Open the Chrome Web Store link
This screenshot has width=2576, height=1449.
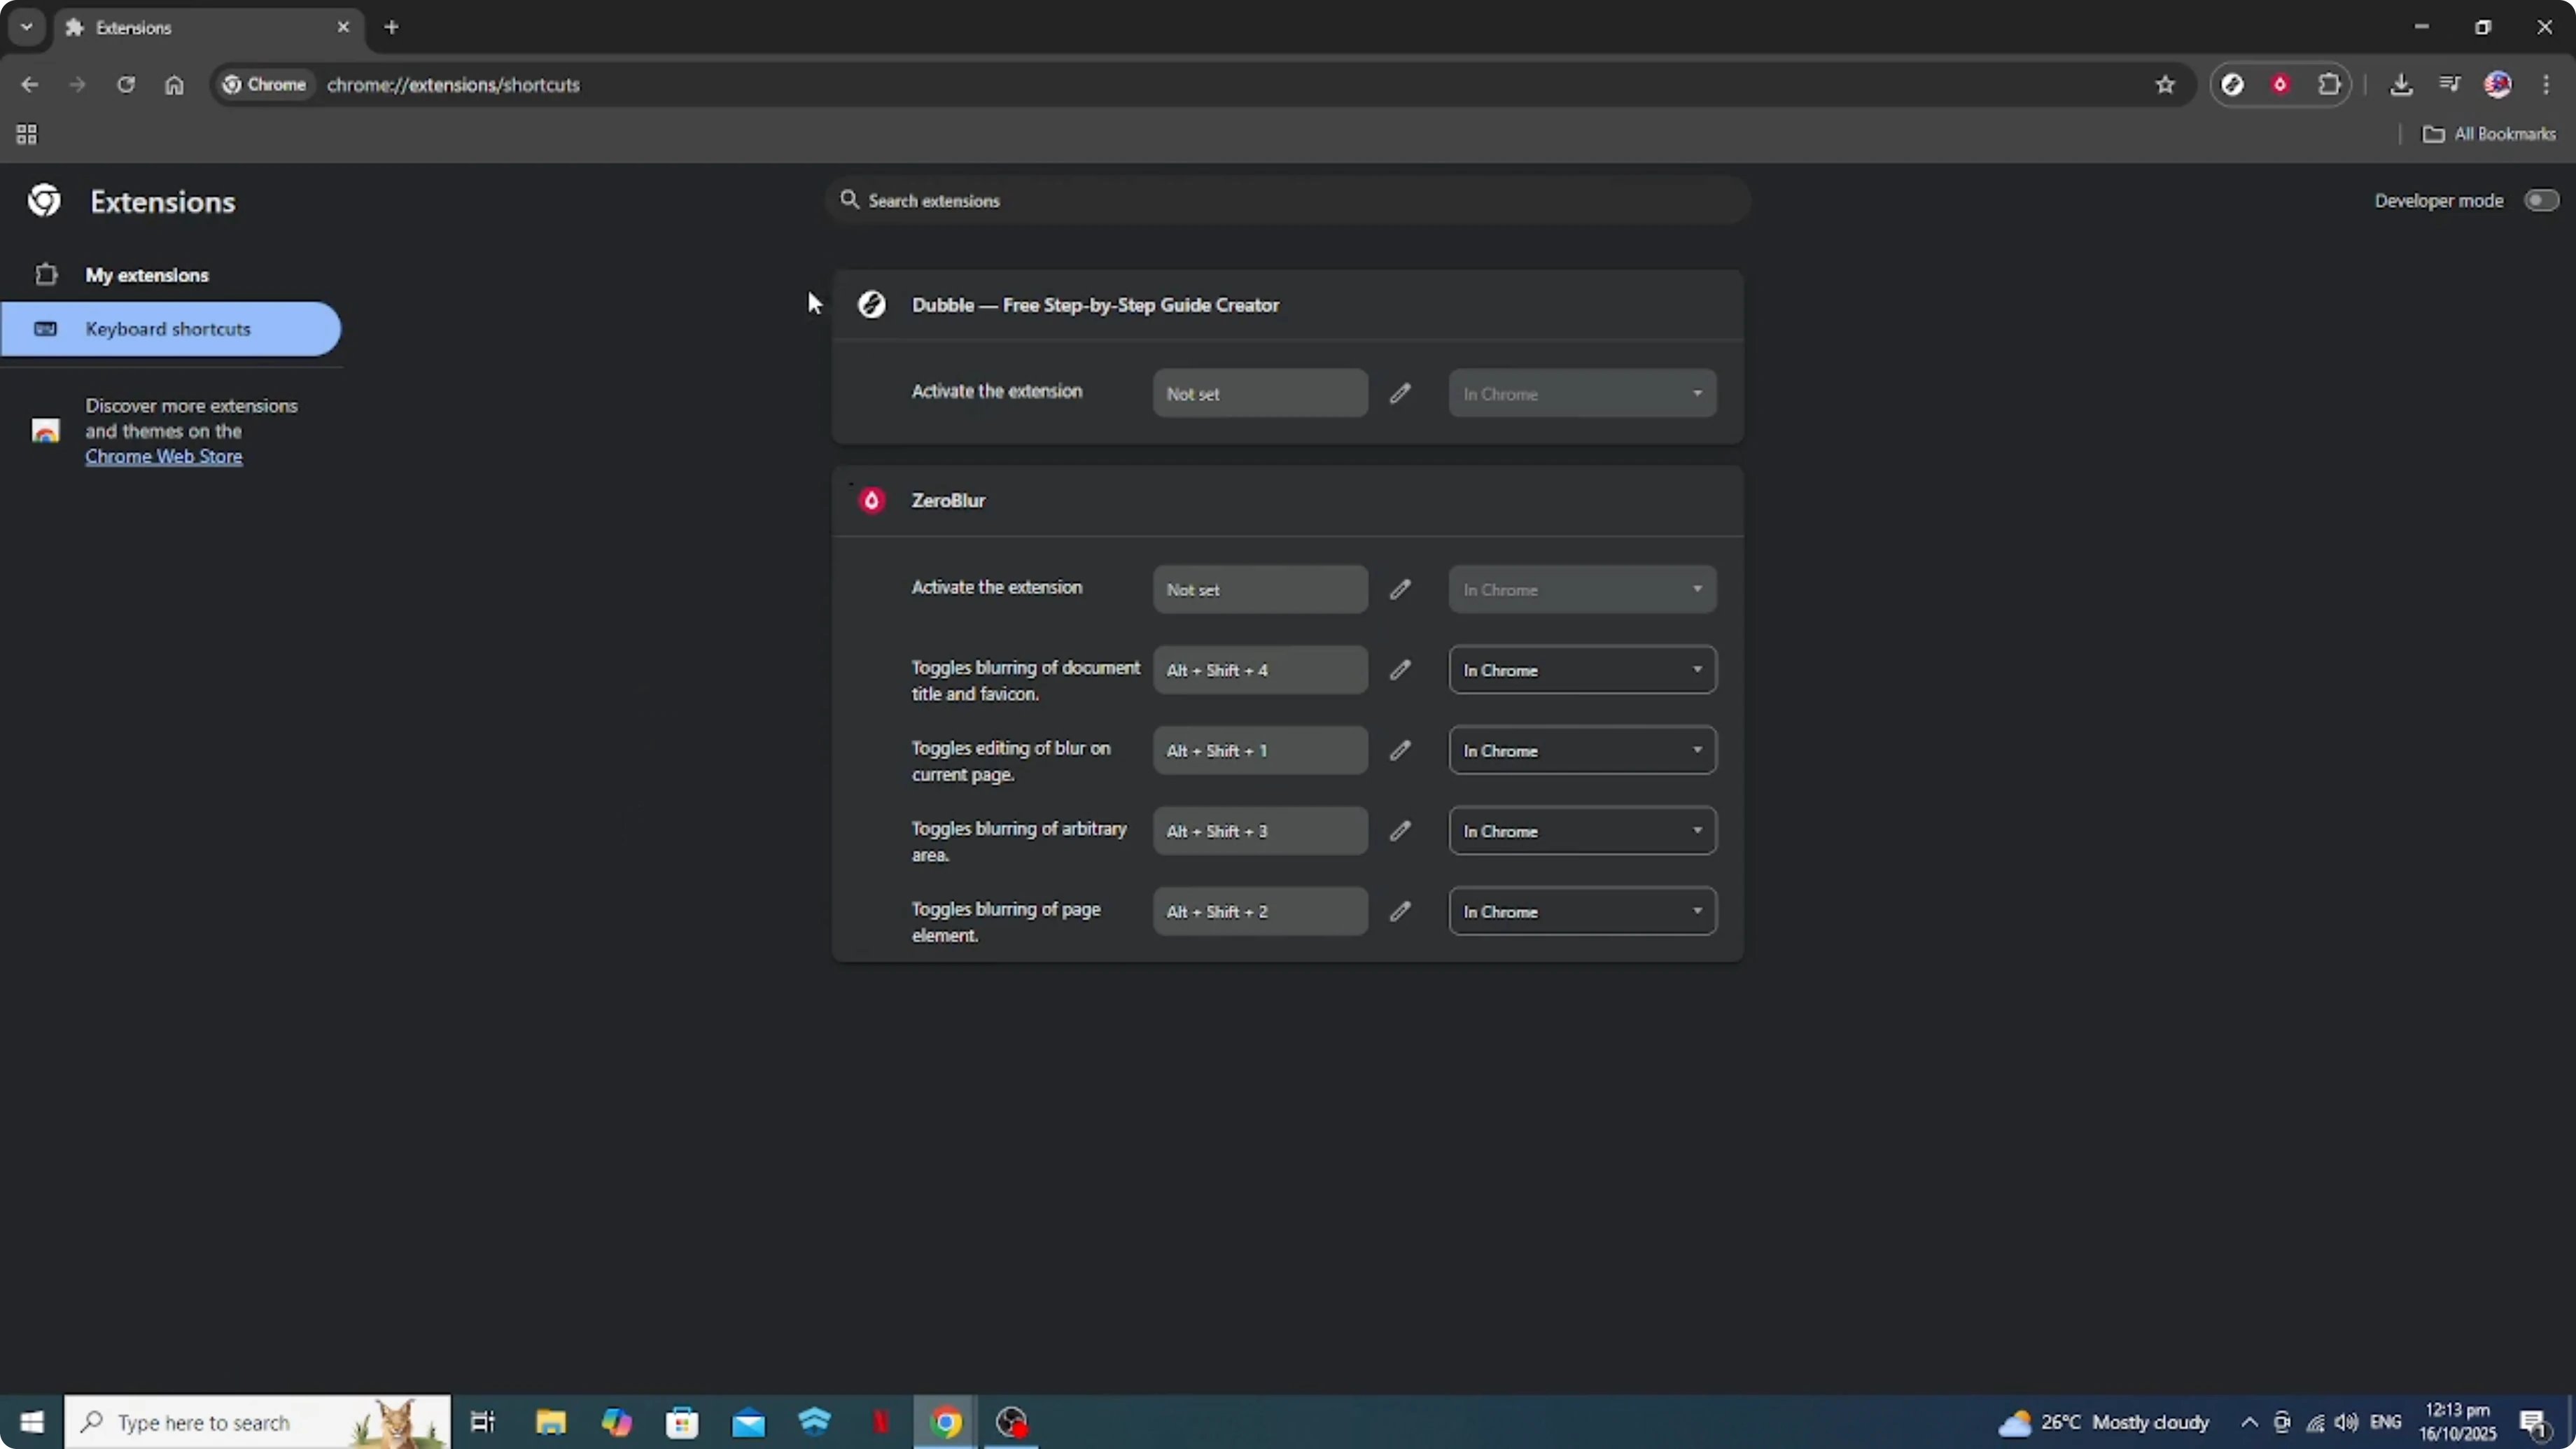[x=163, y=456]
